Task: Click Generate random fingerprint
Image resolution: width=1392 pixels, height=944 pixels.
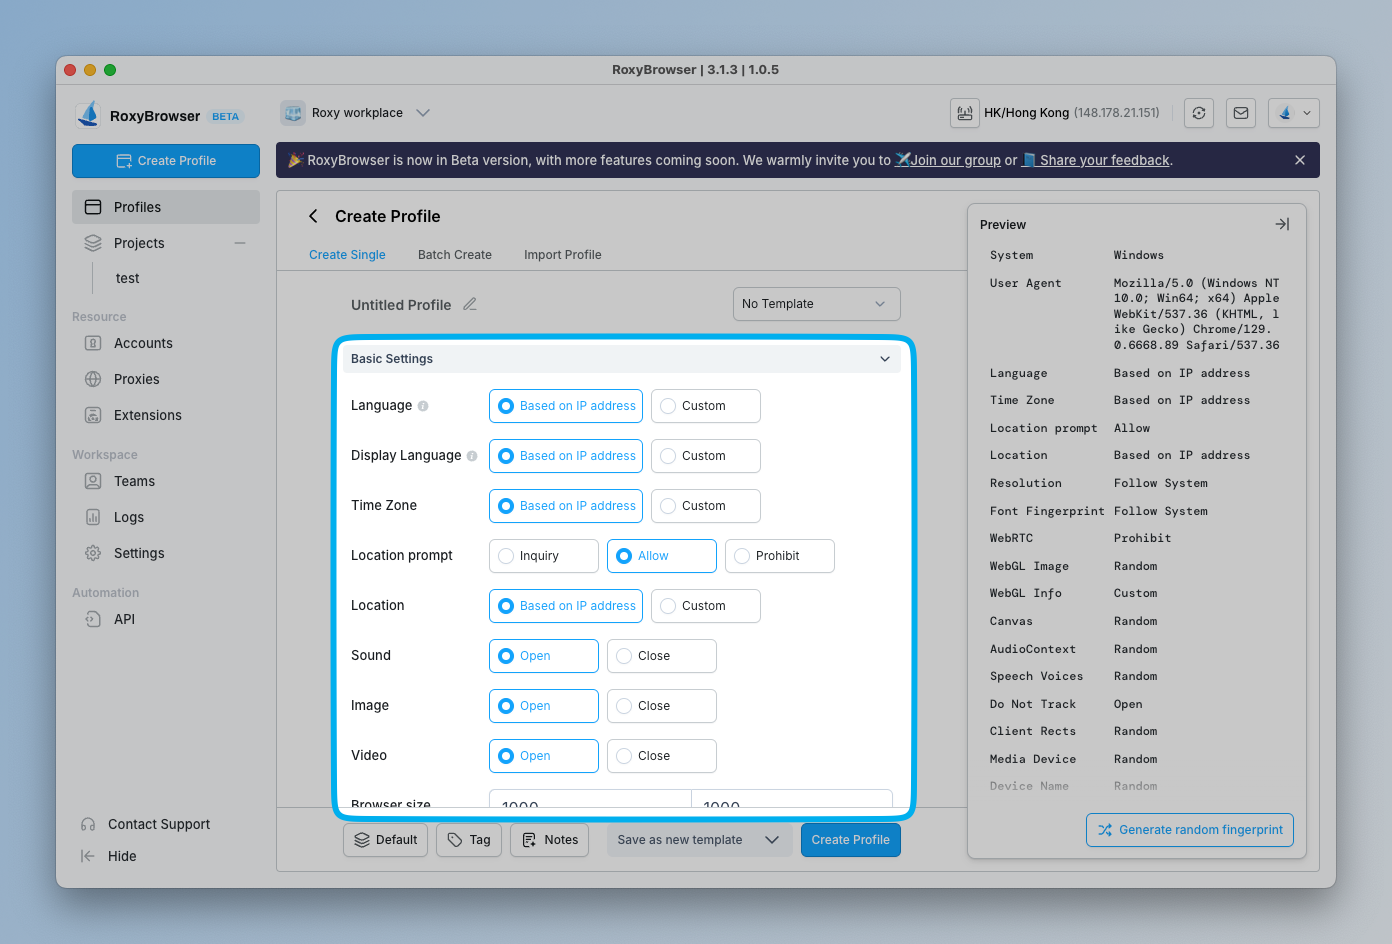Action: click(x=1190, y=830)
